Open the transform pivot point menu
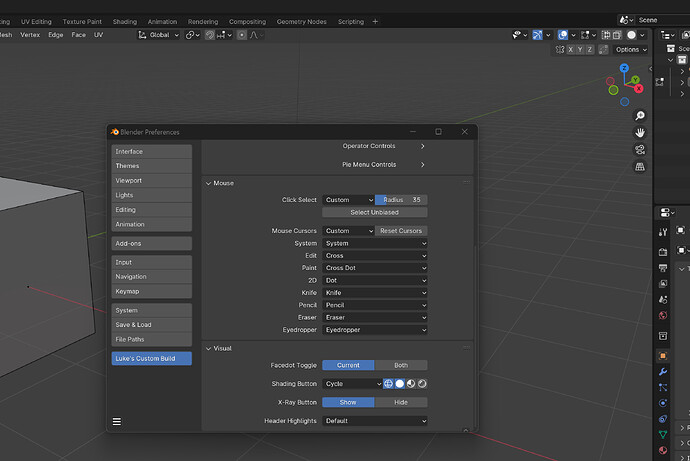690x461 pixels. click(193, 35)
